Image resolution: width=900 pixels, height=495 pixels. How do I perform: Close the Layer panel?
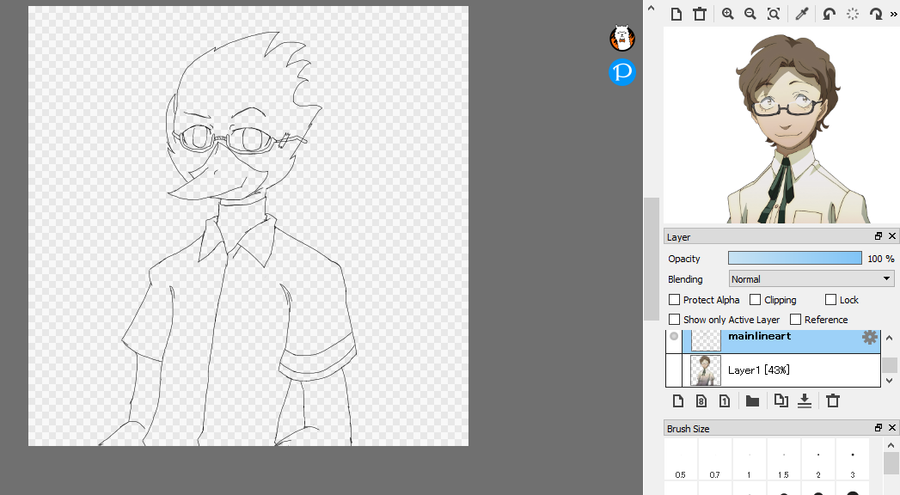click(x=892, y=237)
